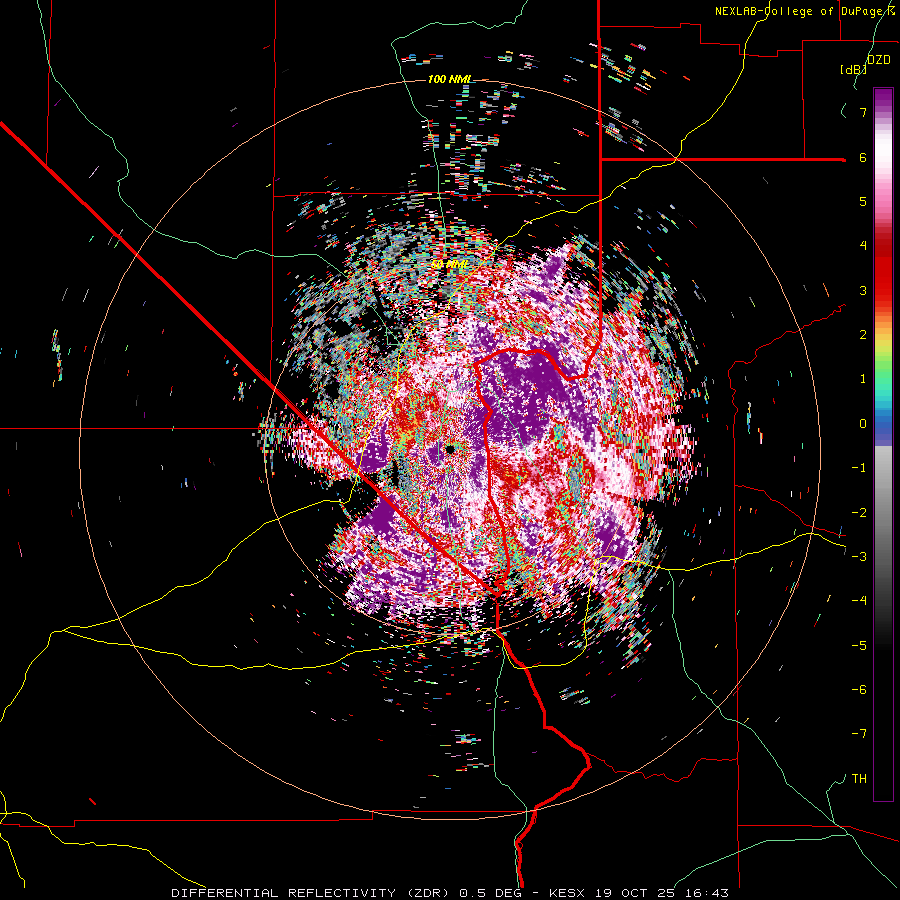The height and width of the screenshot is (900, 900).
Task: Click the scale value 4
Action: (x=863, y=246)
